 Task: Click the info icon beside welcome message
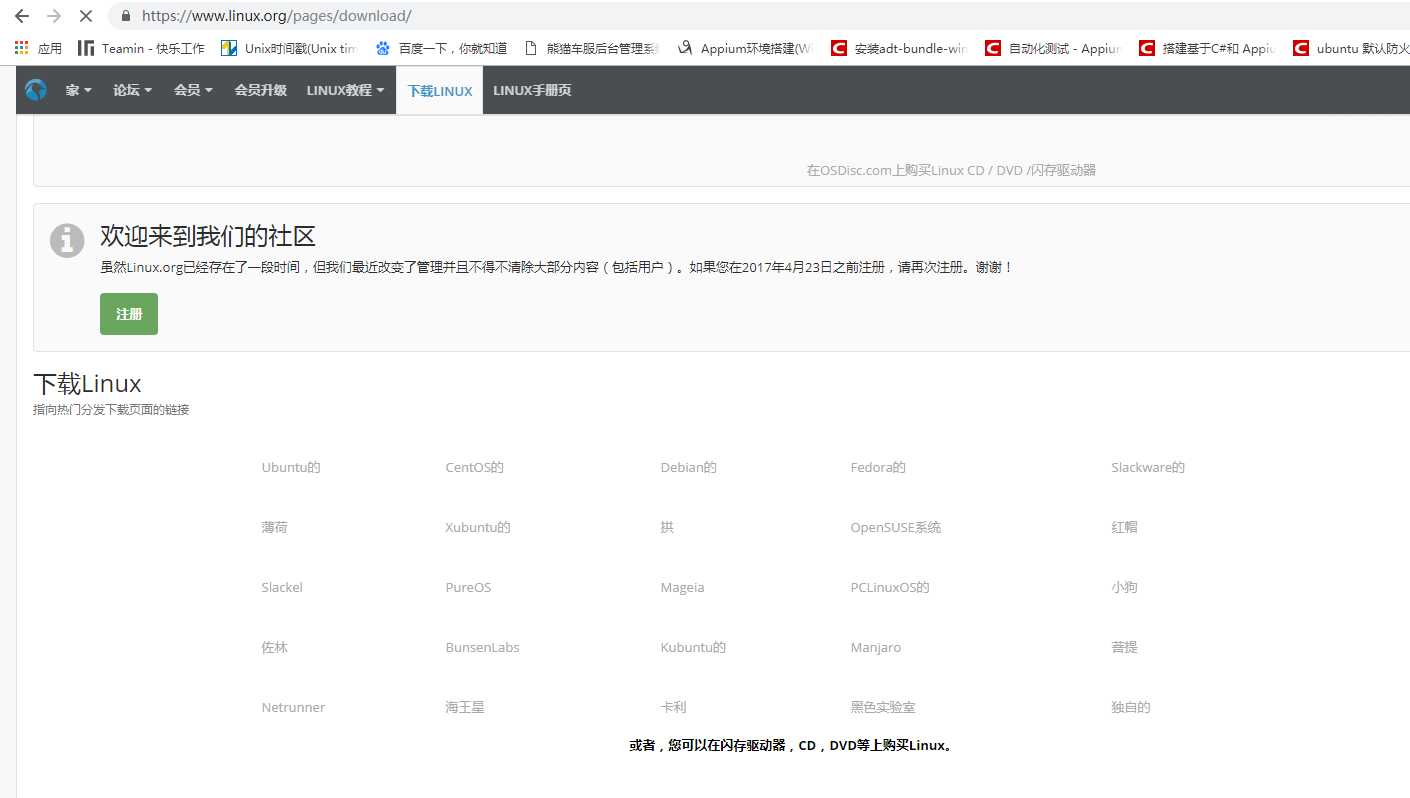coord(67,240)
